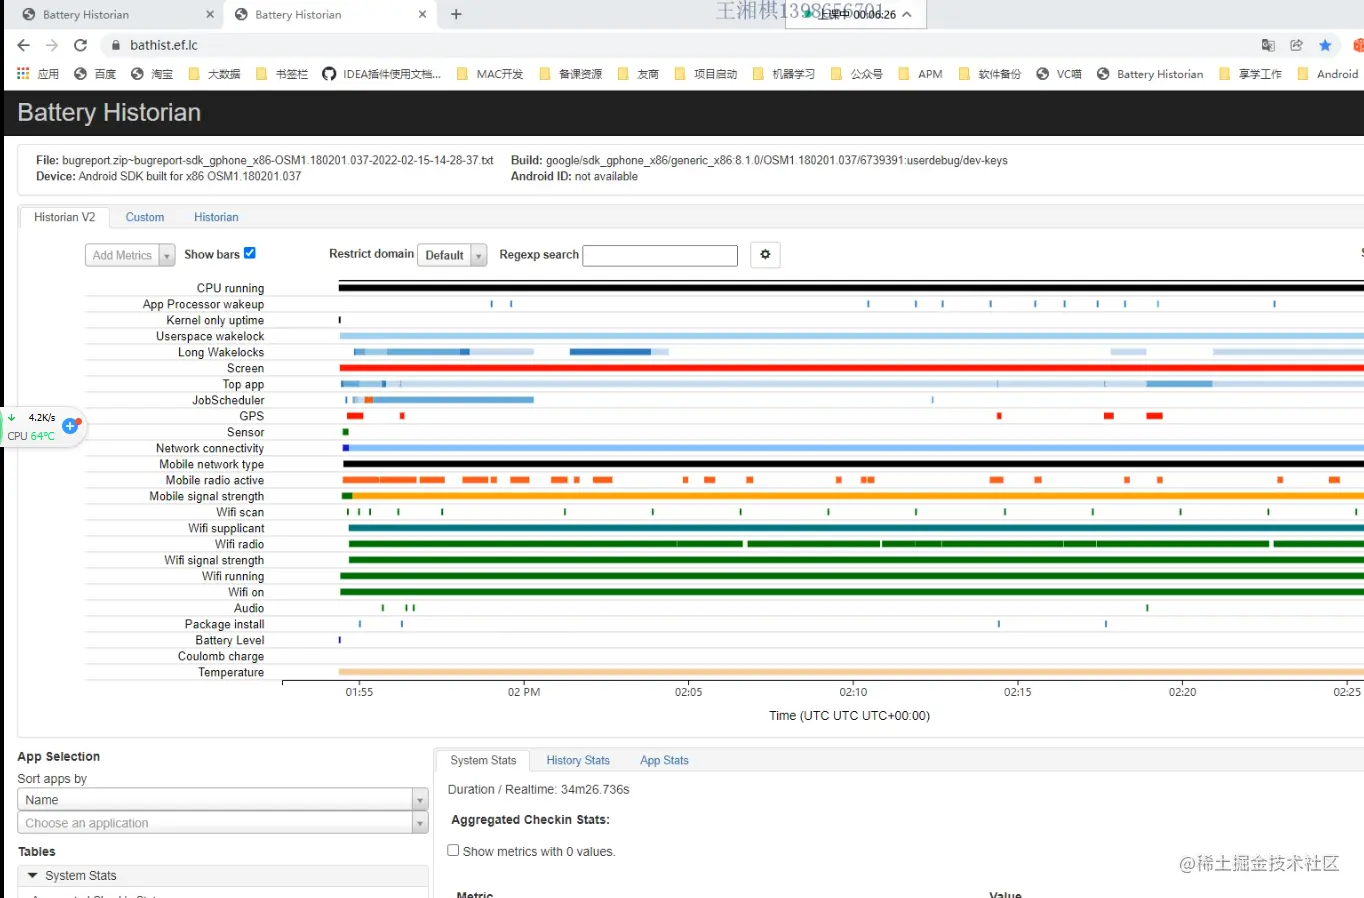1364x898 pixels.
Task: Open the IDEA插件使用文档 GitHub bookmark
Action: [381, 74]
